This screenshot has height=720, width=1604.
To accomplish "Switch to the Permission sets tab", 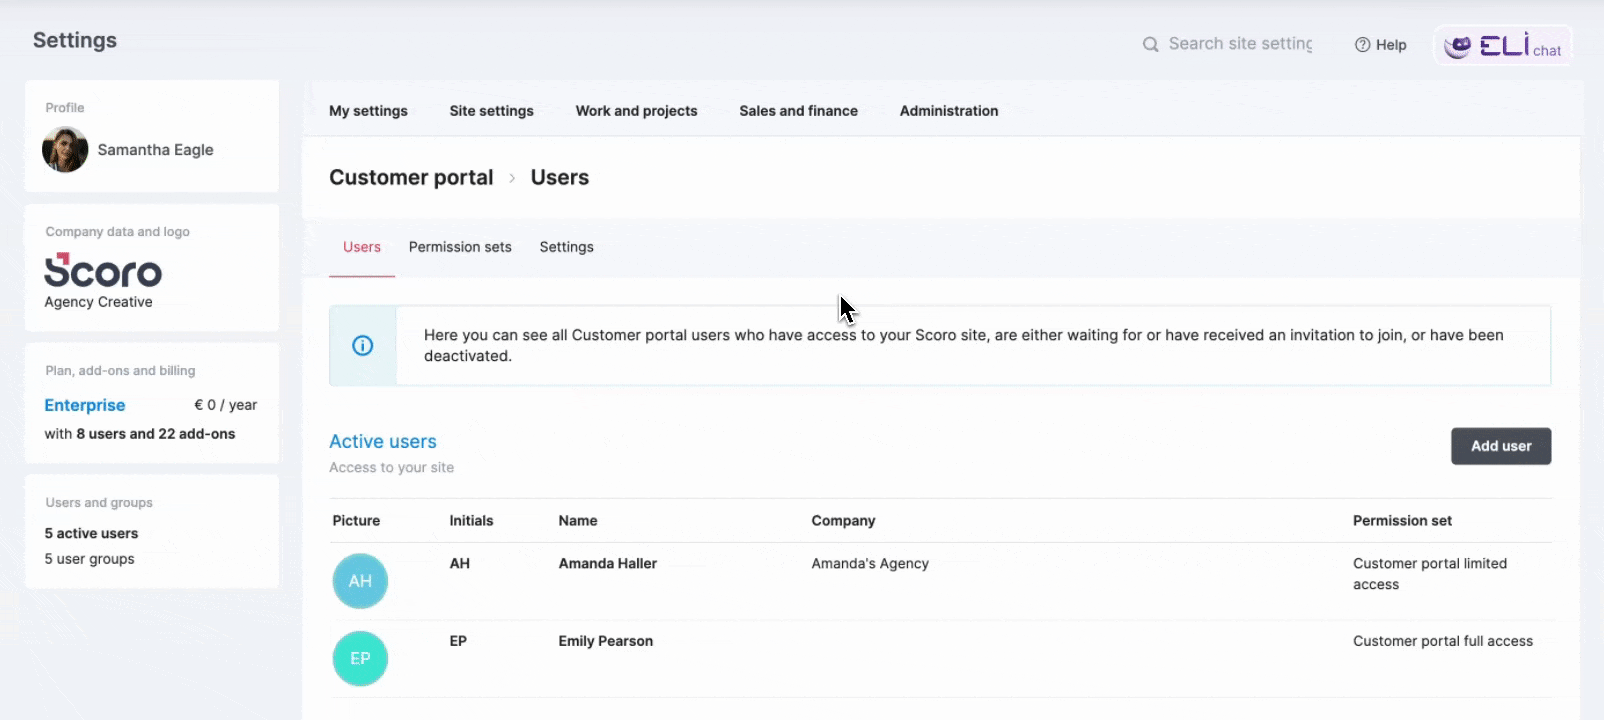I will tap(460, 247).
